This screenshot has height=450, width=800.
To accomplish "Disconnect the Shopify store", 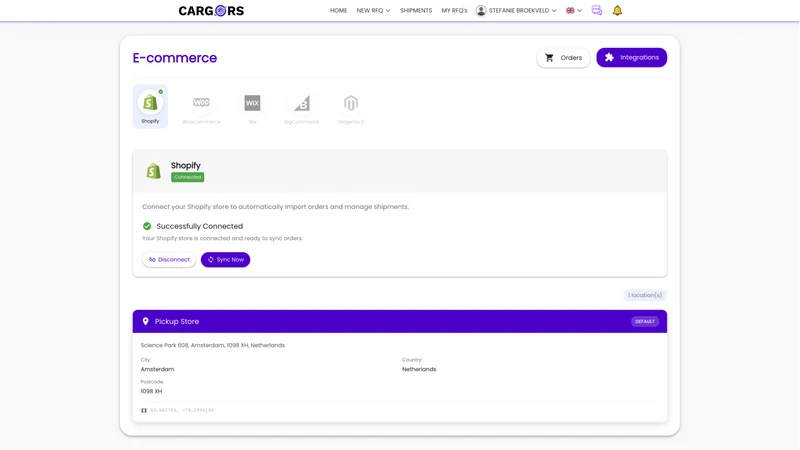I will click(169, 260).
